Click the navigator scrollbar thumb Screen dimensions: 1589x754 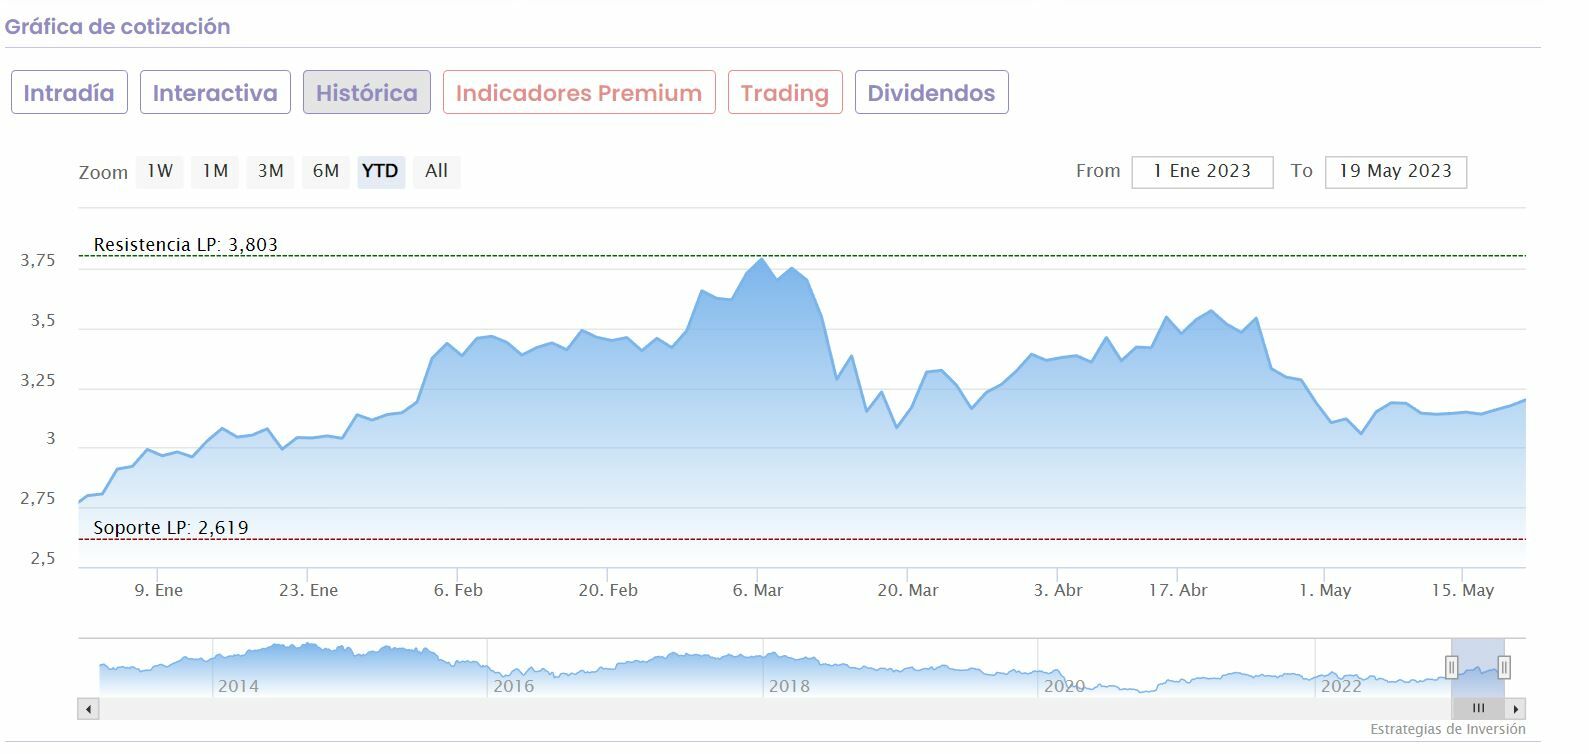[1478, 709]
